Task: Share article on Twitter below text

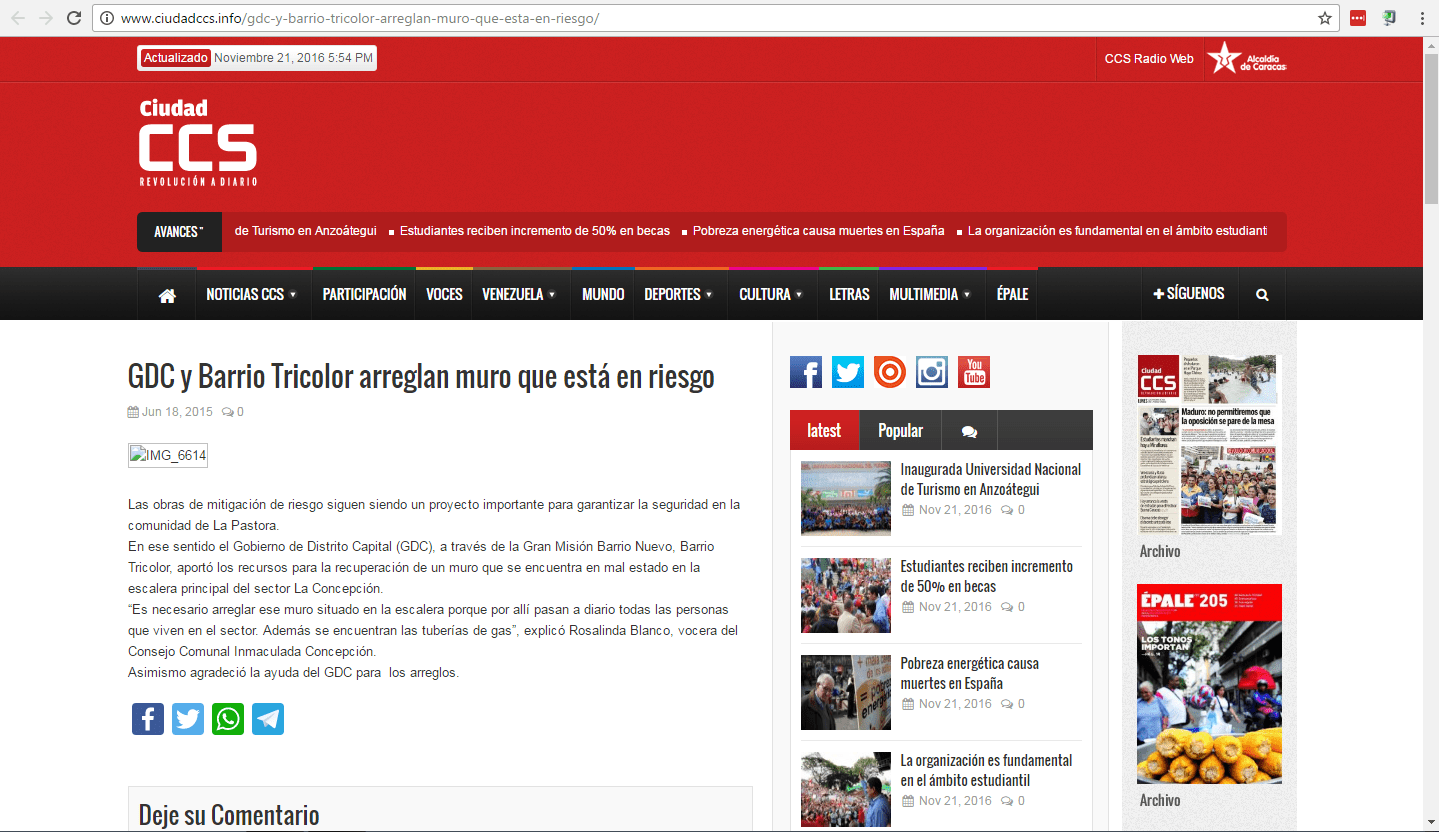Action: point(188,719)
